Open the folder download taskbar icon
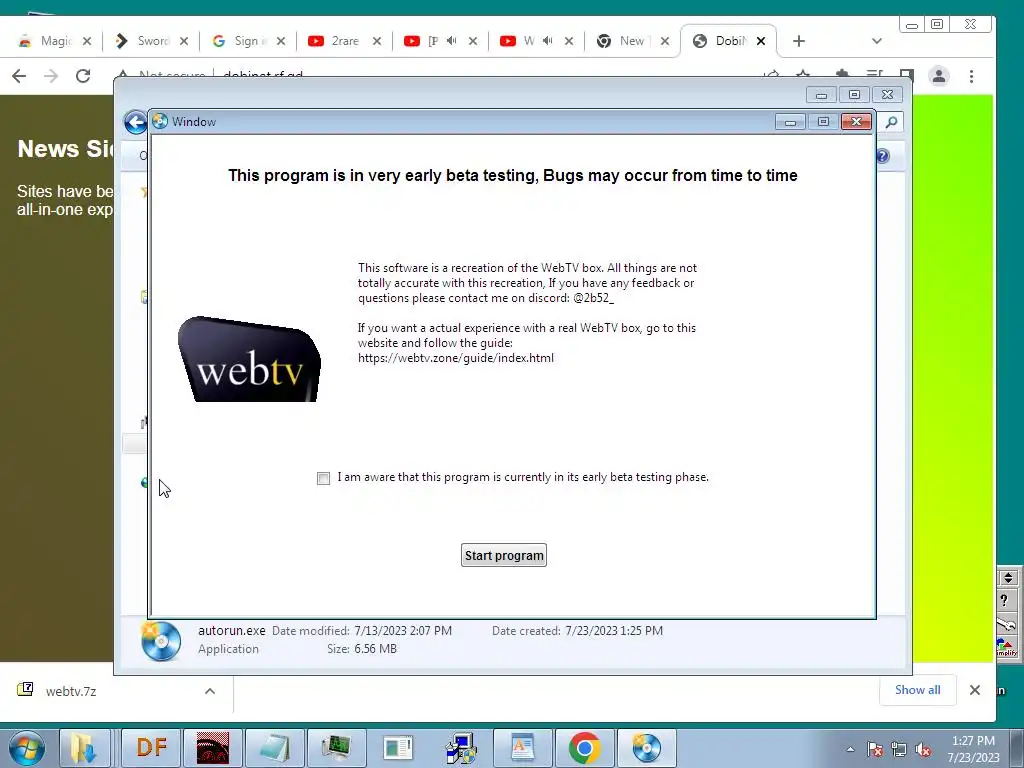This screenshot has width=1024, height=768. point(83,748)
